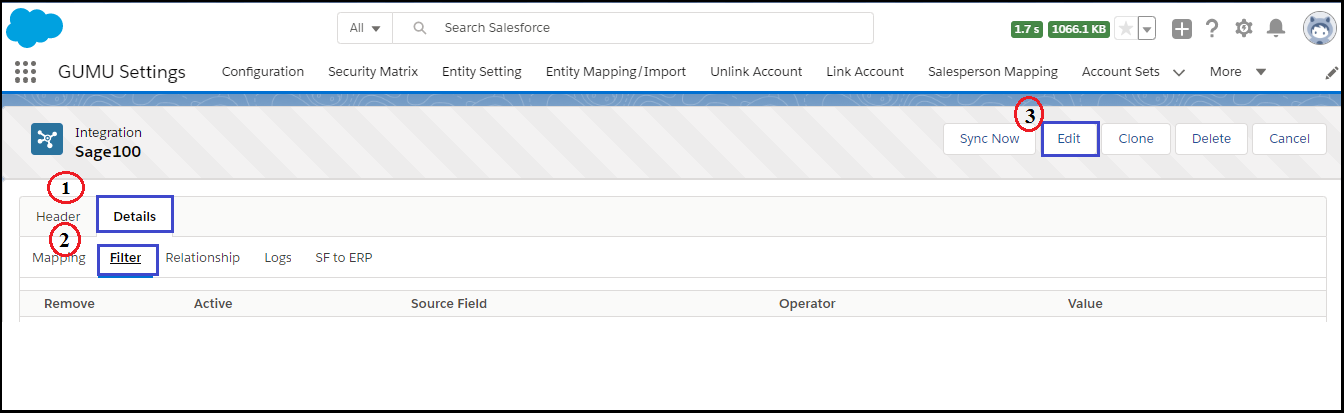
Task: Click the Sync Now button
Action: click(x=989, y=139)
